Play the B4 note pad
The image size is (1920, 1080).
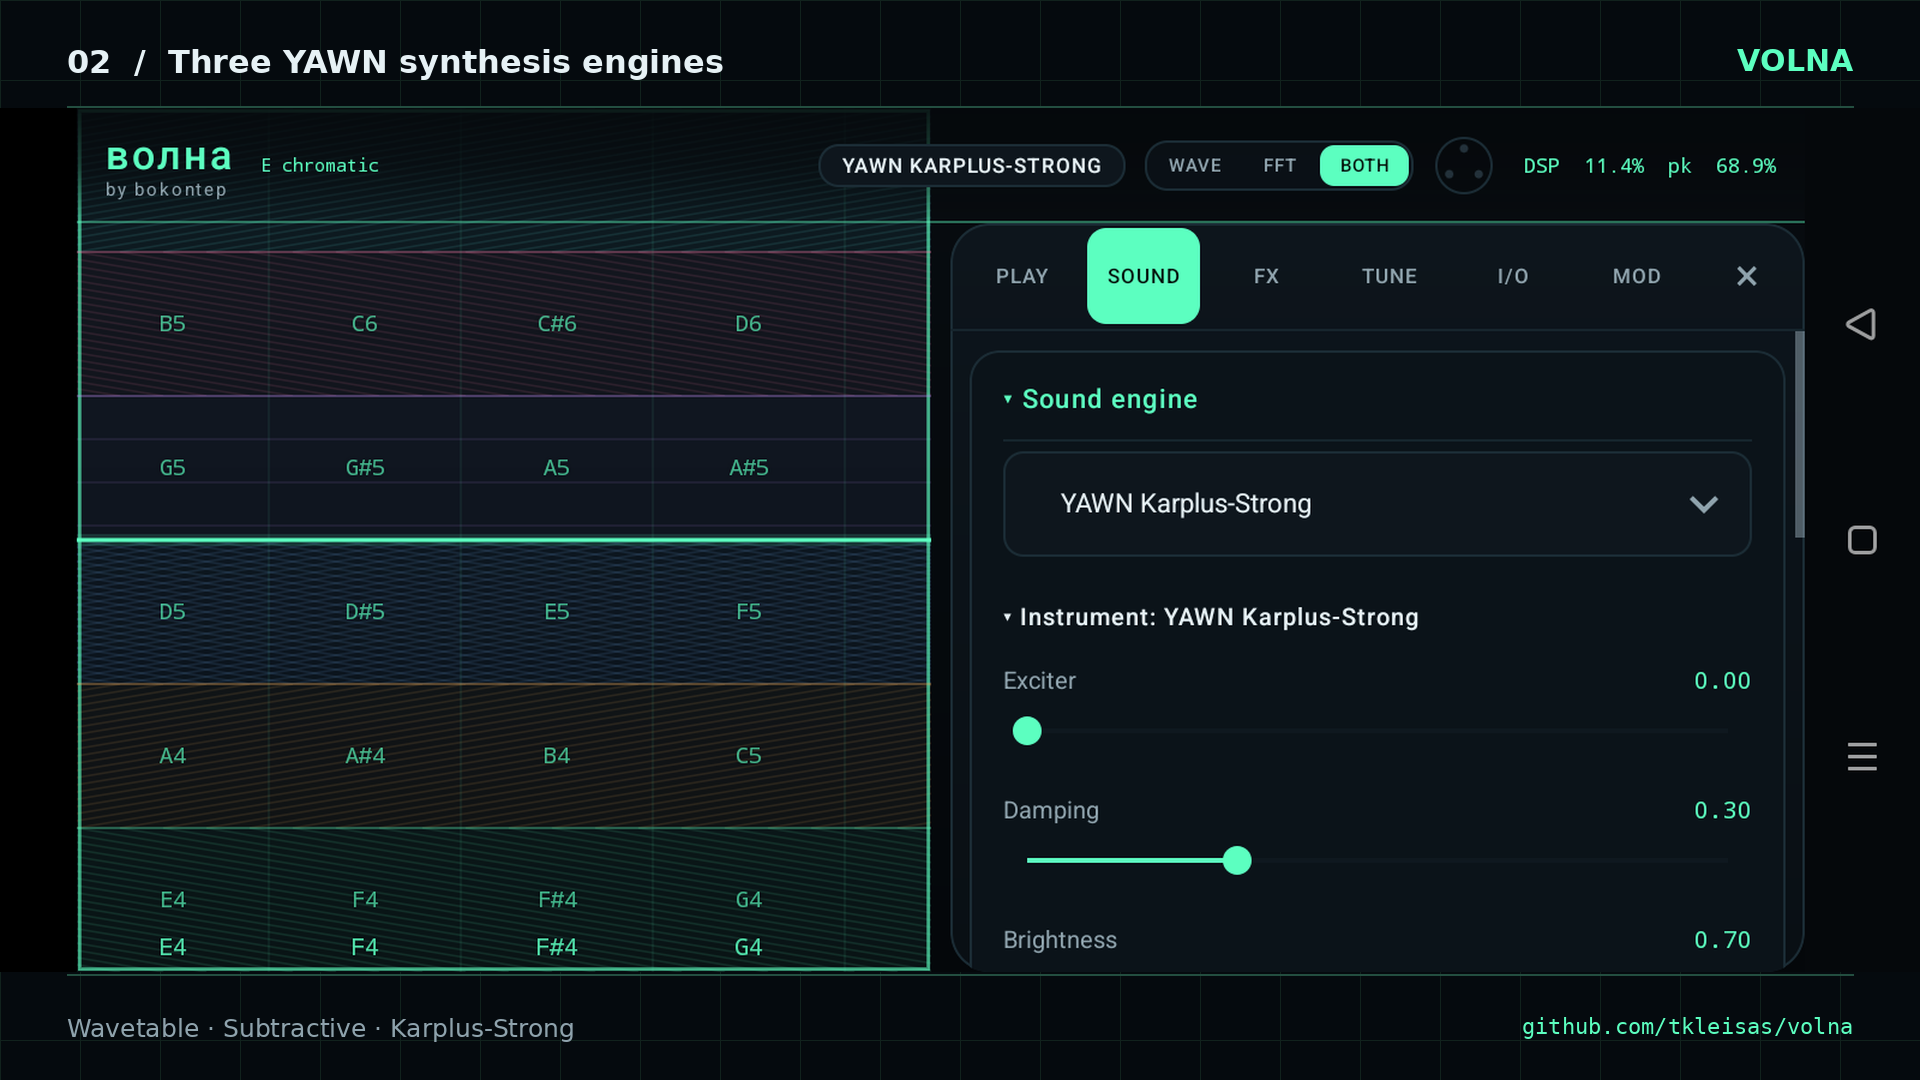point(557,756)
